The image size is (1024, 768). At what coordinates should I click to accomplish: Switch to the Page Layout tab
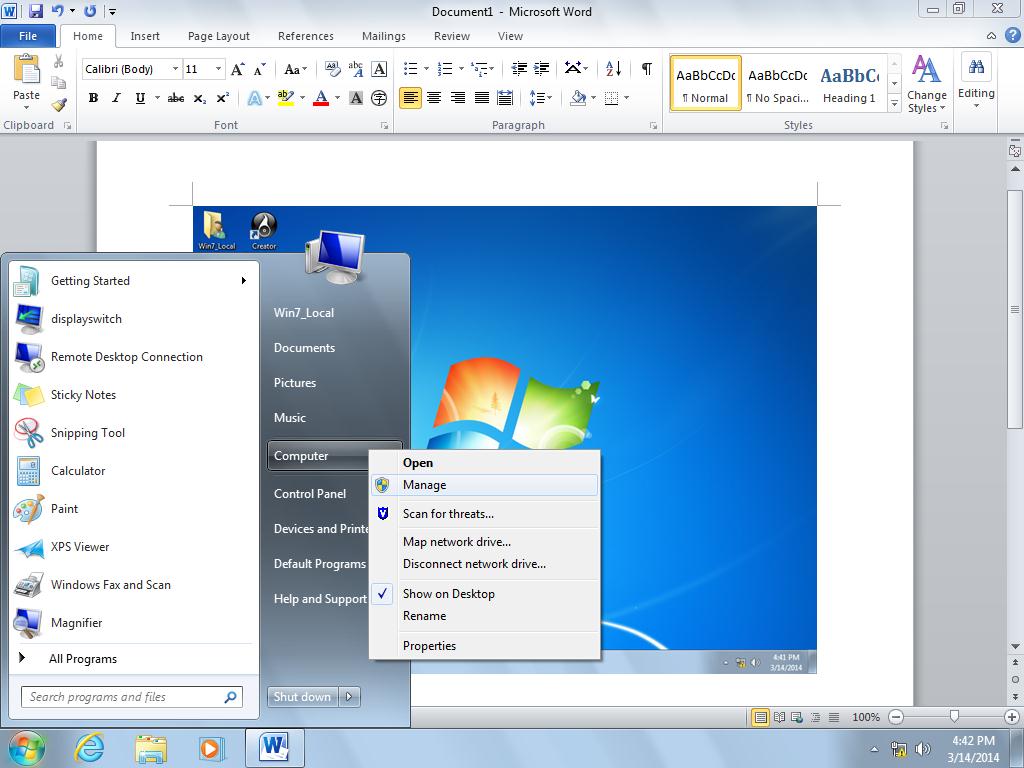218,36
